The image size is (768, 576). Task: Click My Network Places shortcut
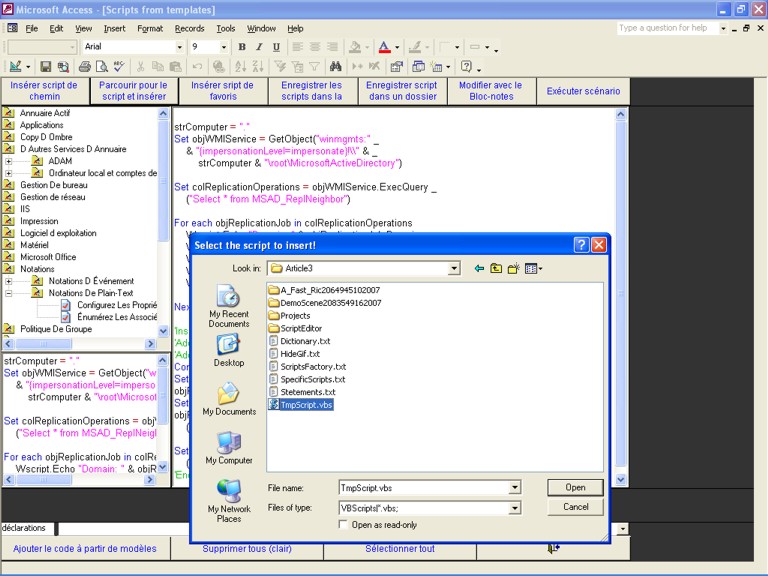coord(229,501)
